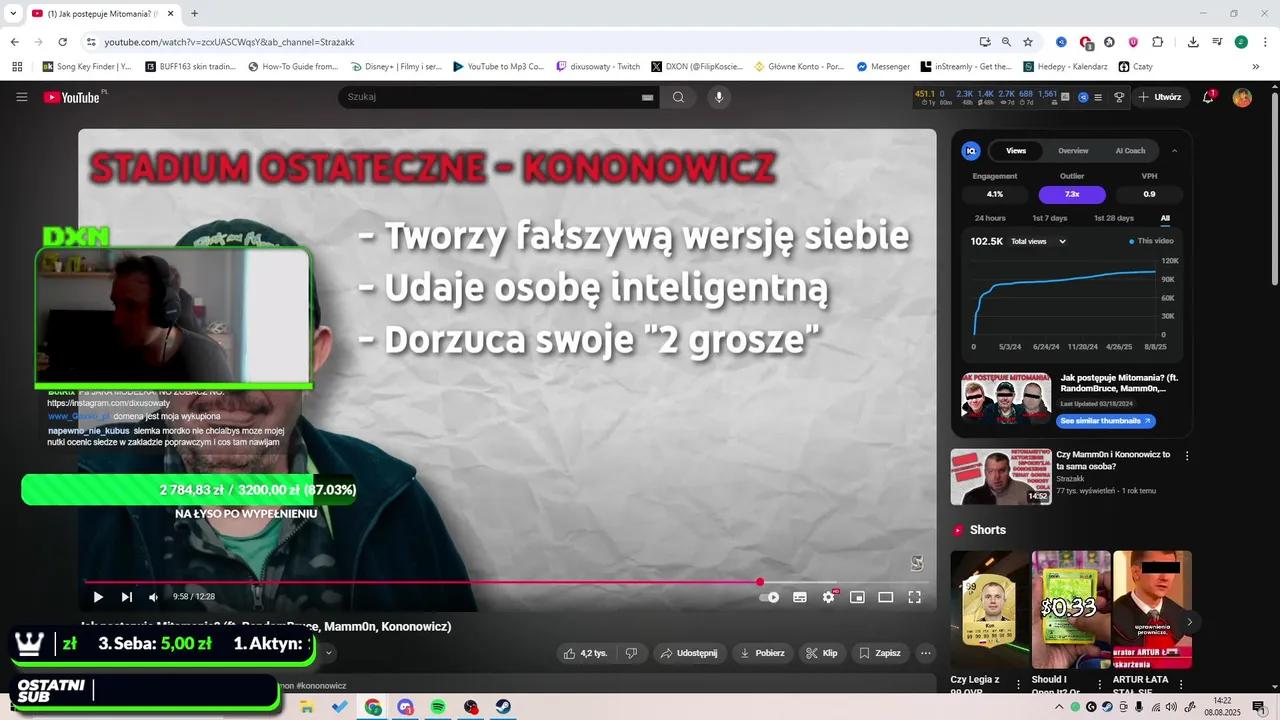Dislike the video
Viewport: 1280px width, 720px height.
(x=631, y=653)
